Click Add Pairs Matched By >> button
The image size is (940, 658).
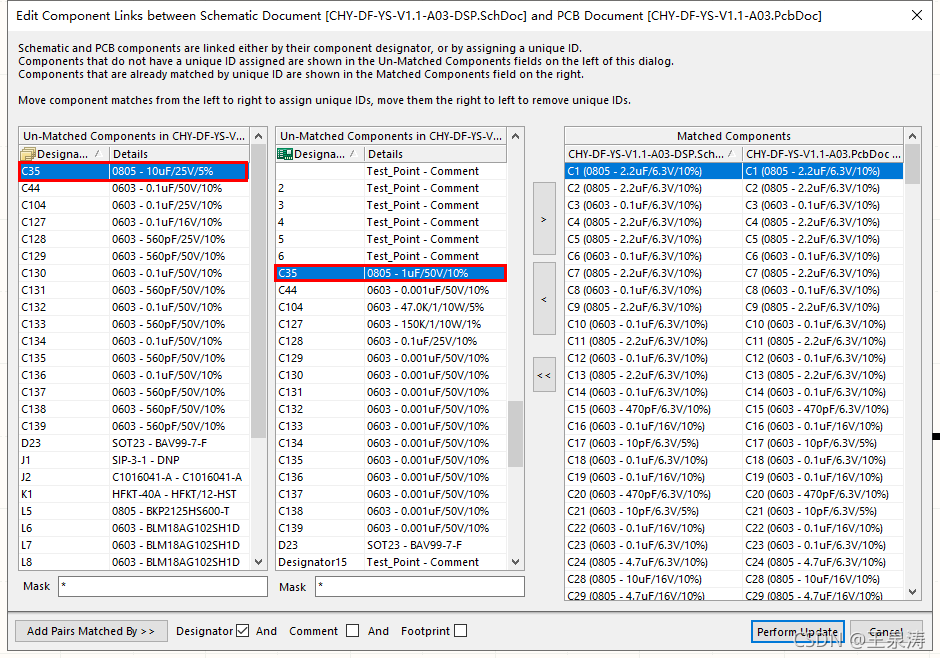91,631
